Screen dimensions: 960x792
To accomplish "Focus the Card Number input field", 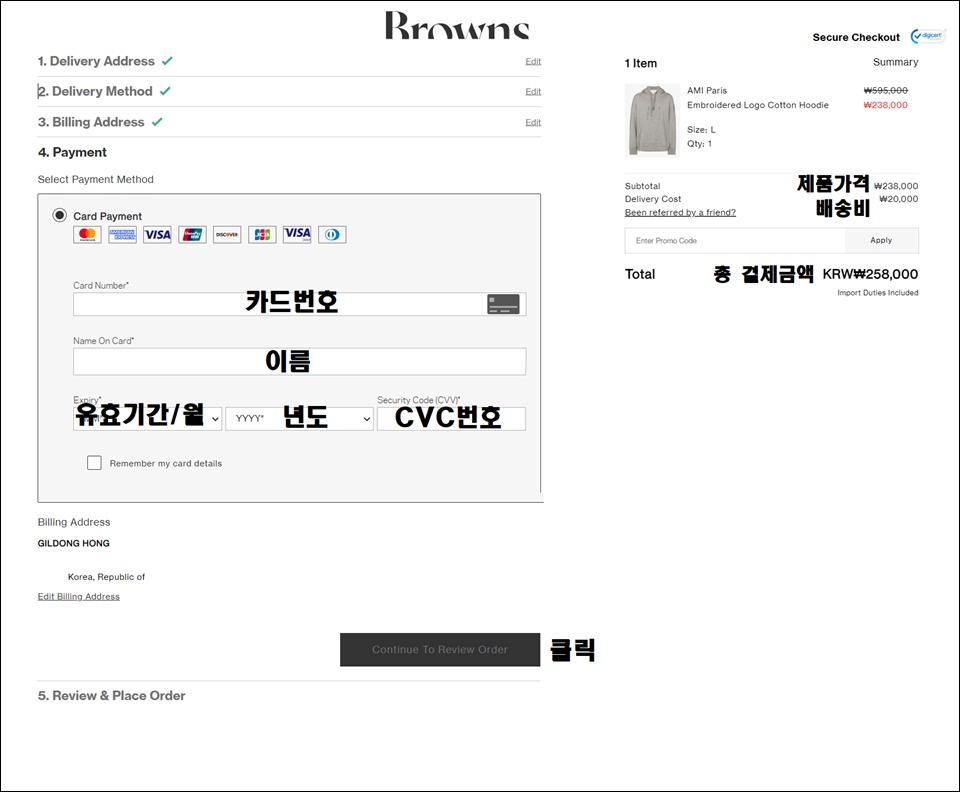I will click(299, 304).
